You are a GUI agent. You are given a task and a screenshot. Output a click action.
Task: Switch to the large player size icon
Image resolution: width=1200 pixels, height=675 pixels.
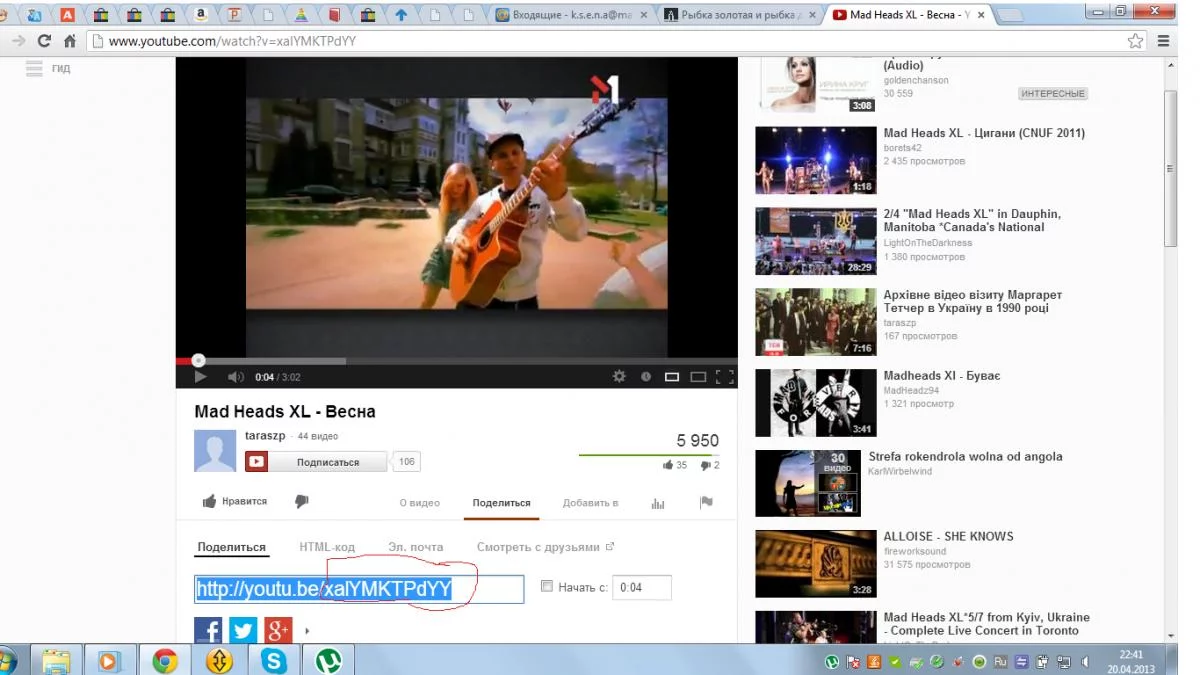[x=698, y=377]
